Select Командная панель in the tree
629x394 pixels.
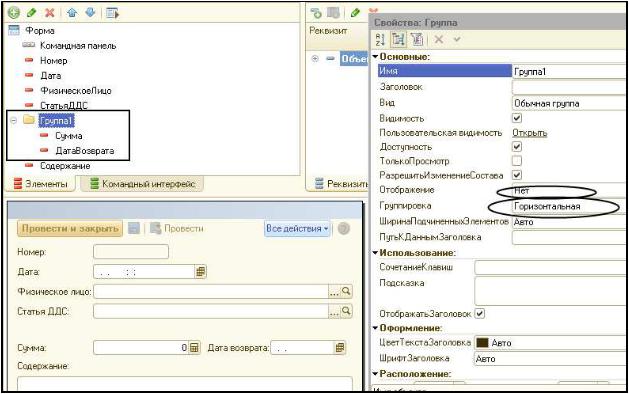click(78, 46)
